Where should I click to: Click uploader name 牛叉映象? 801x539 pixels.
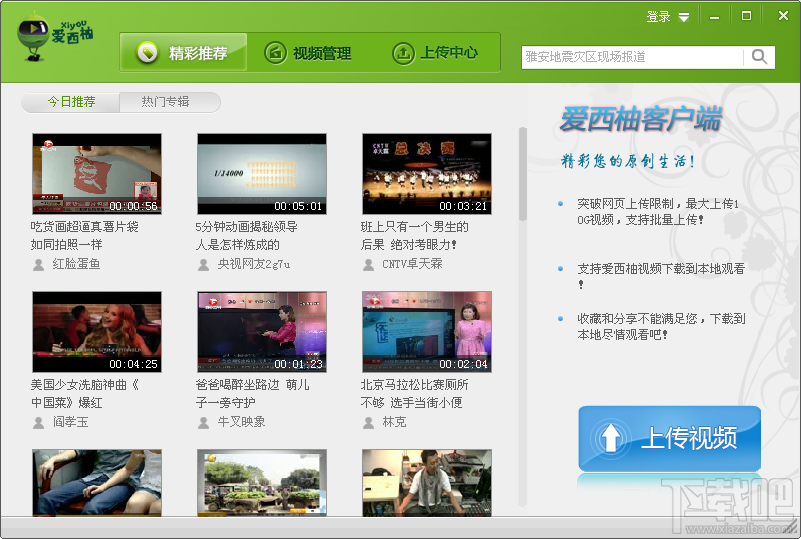point(242,422)
